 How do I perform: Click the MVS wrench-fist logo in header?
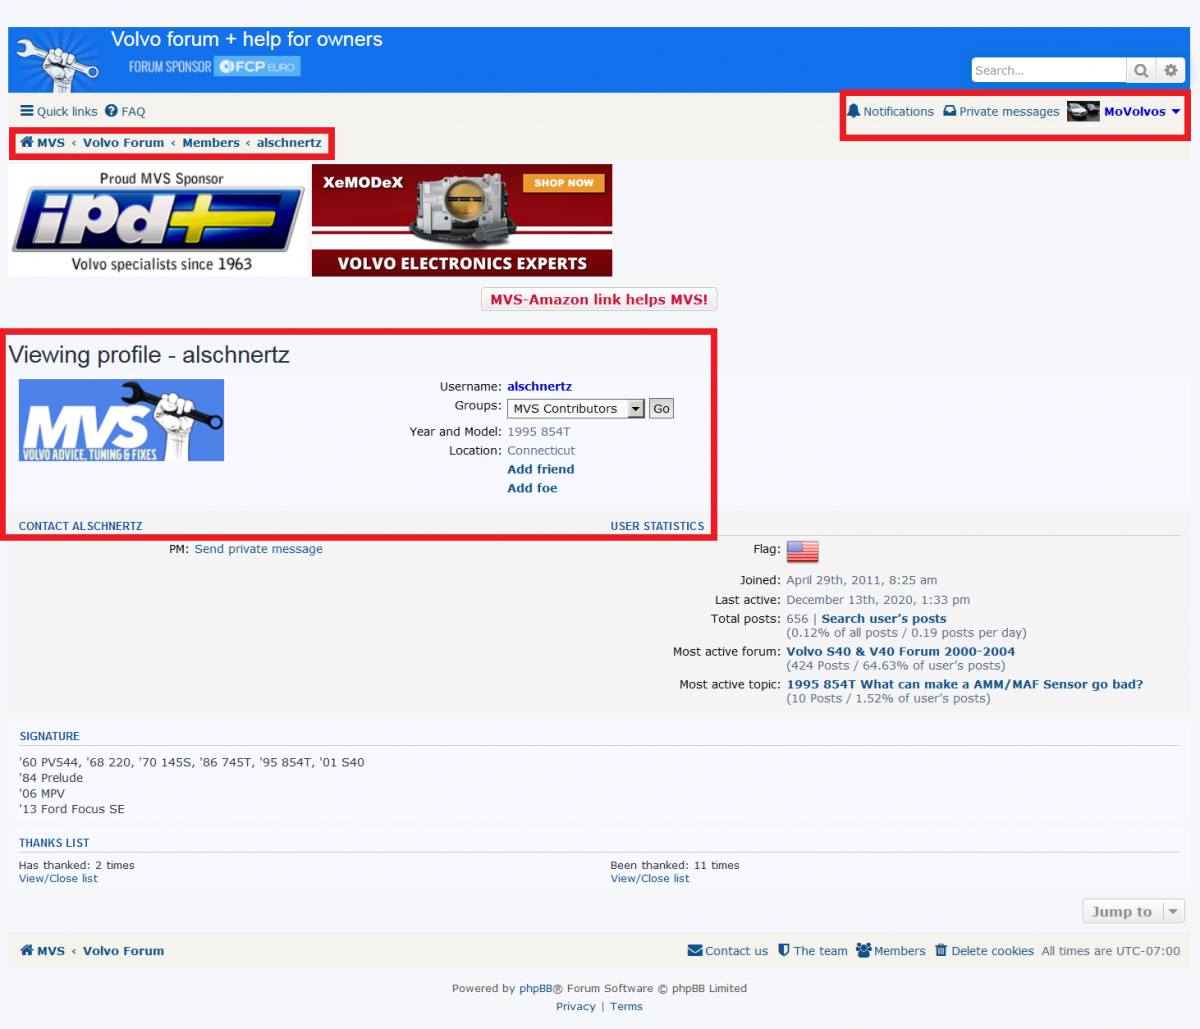coord(58,61)
